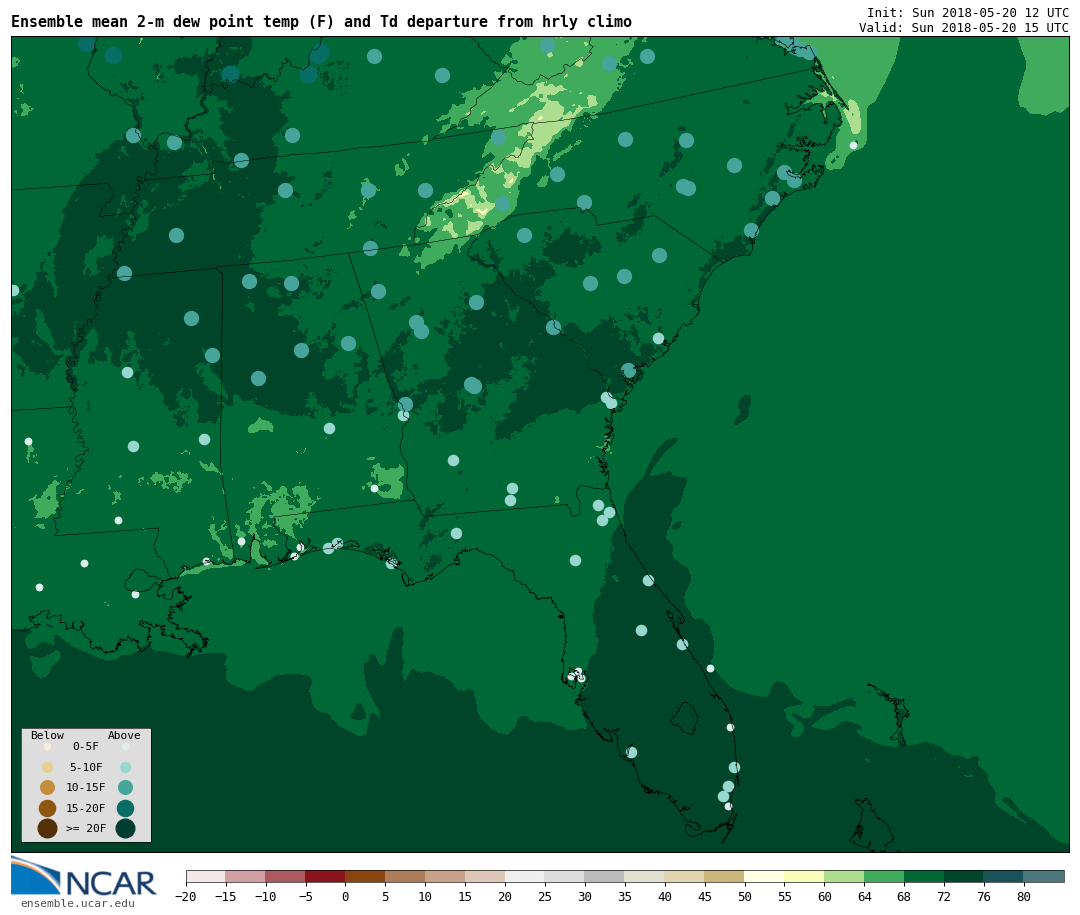Click the '15-20F' legend label

[x=86, y=808]
